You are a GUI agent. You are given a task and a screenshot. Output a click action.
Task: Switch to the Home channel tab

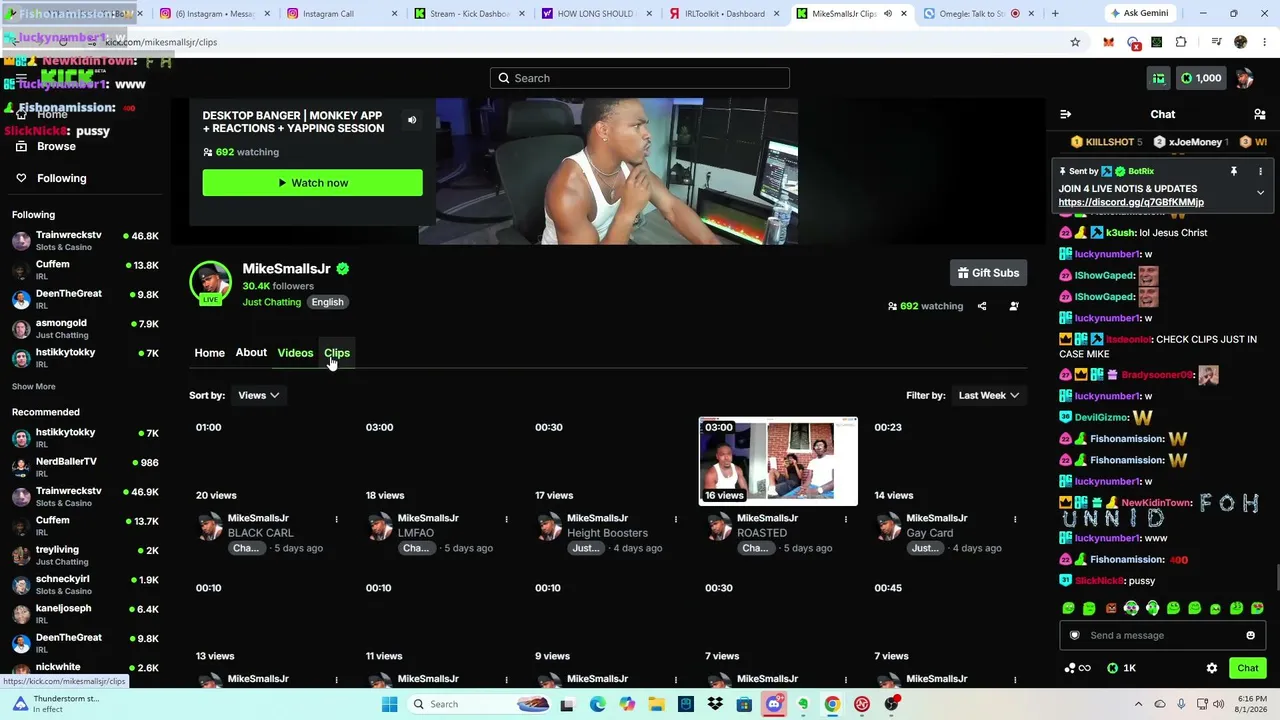click(x=210, y=353)
